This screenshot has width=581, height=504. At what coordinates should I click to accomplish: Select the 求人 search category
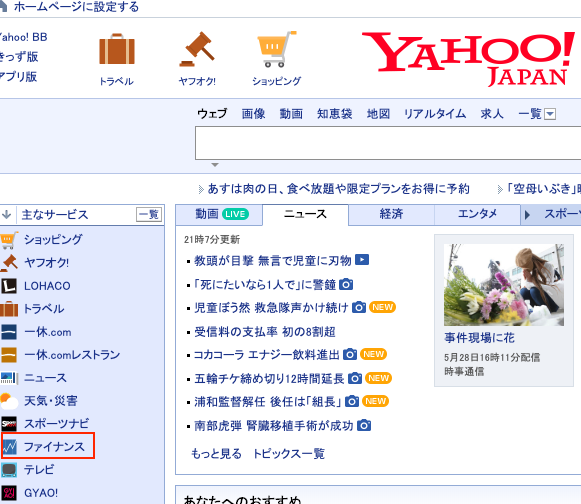(x=492, y=113)
